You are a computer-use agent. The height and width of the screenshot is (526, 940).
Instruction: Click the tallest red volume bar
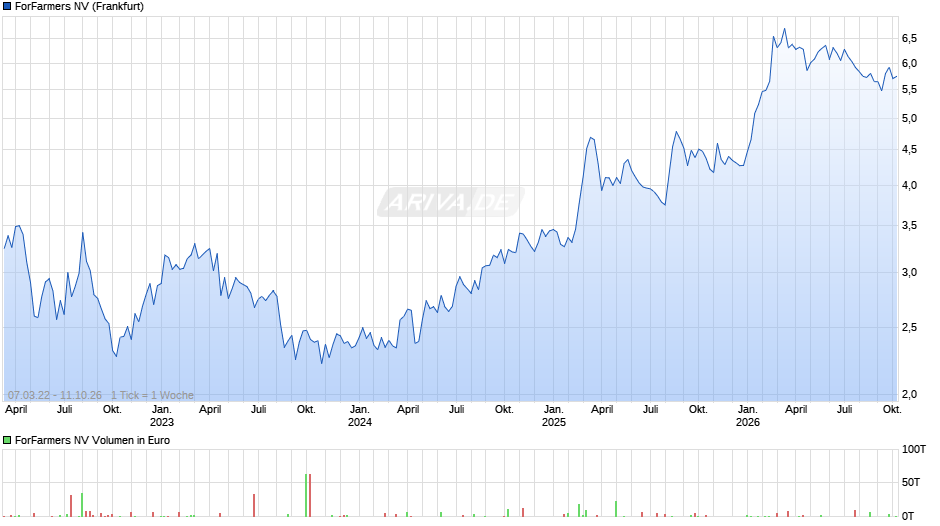pyautogui.click(x=310, y=495)
